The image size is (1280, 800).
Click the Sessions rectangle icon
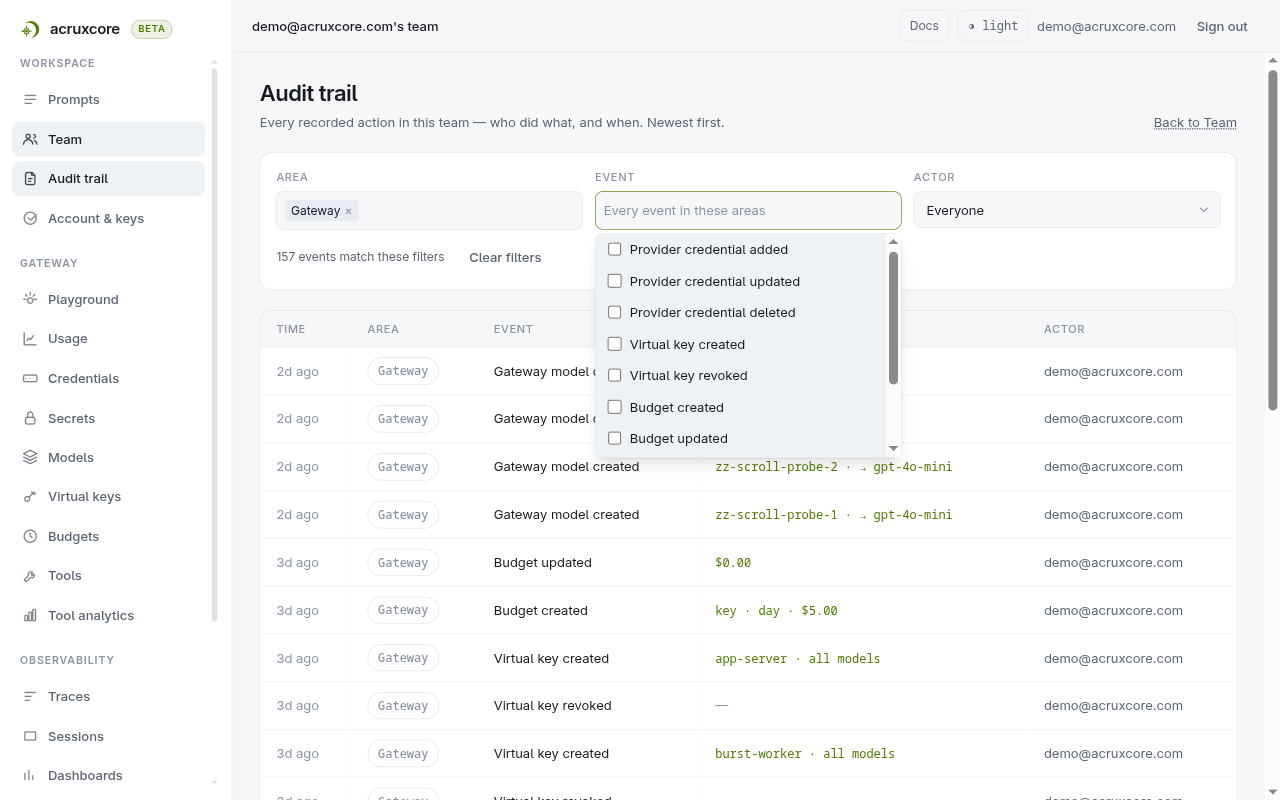click(30, 737)
